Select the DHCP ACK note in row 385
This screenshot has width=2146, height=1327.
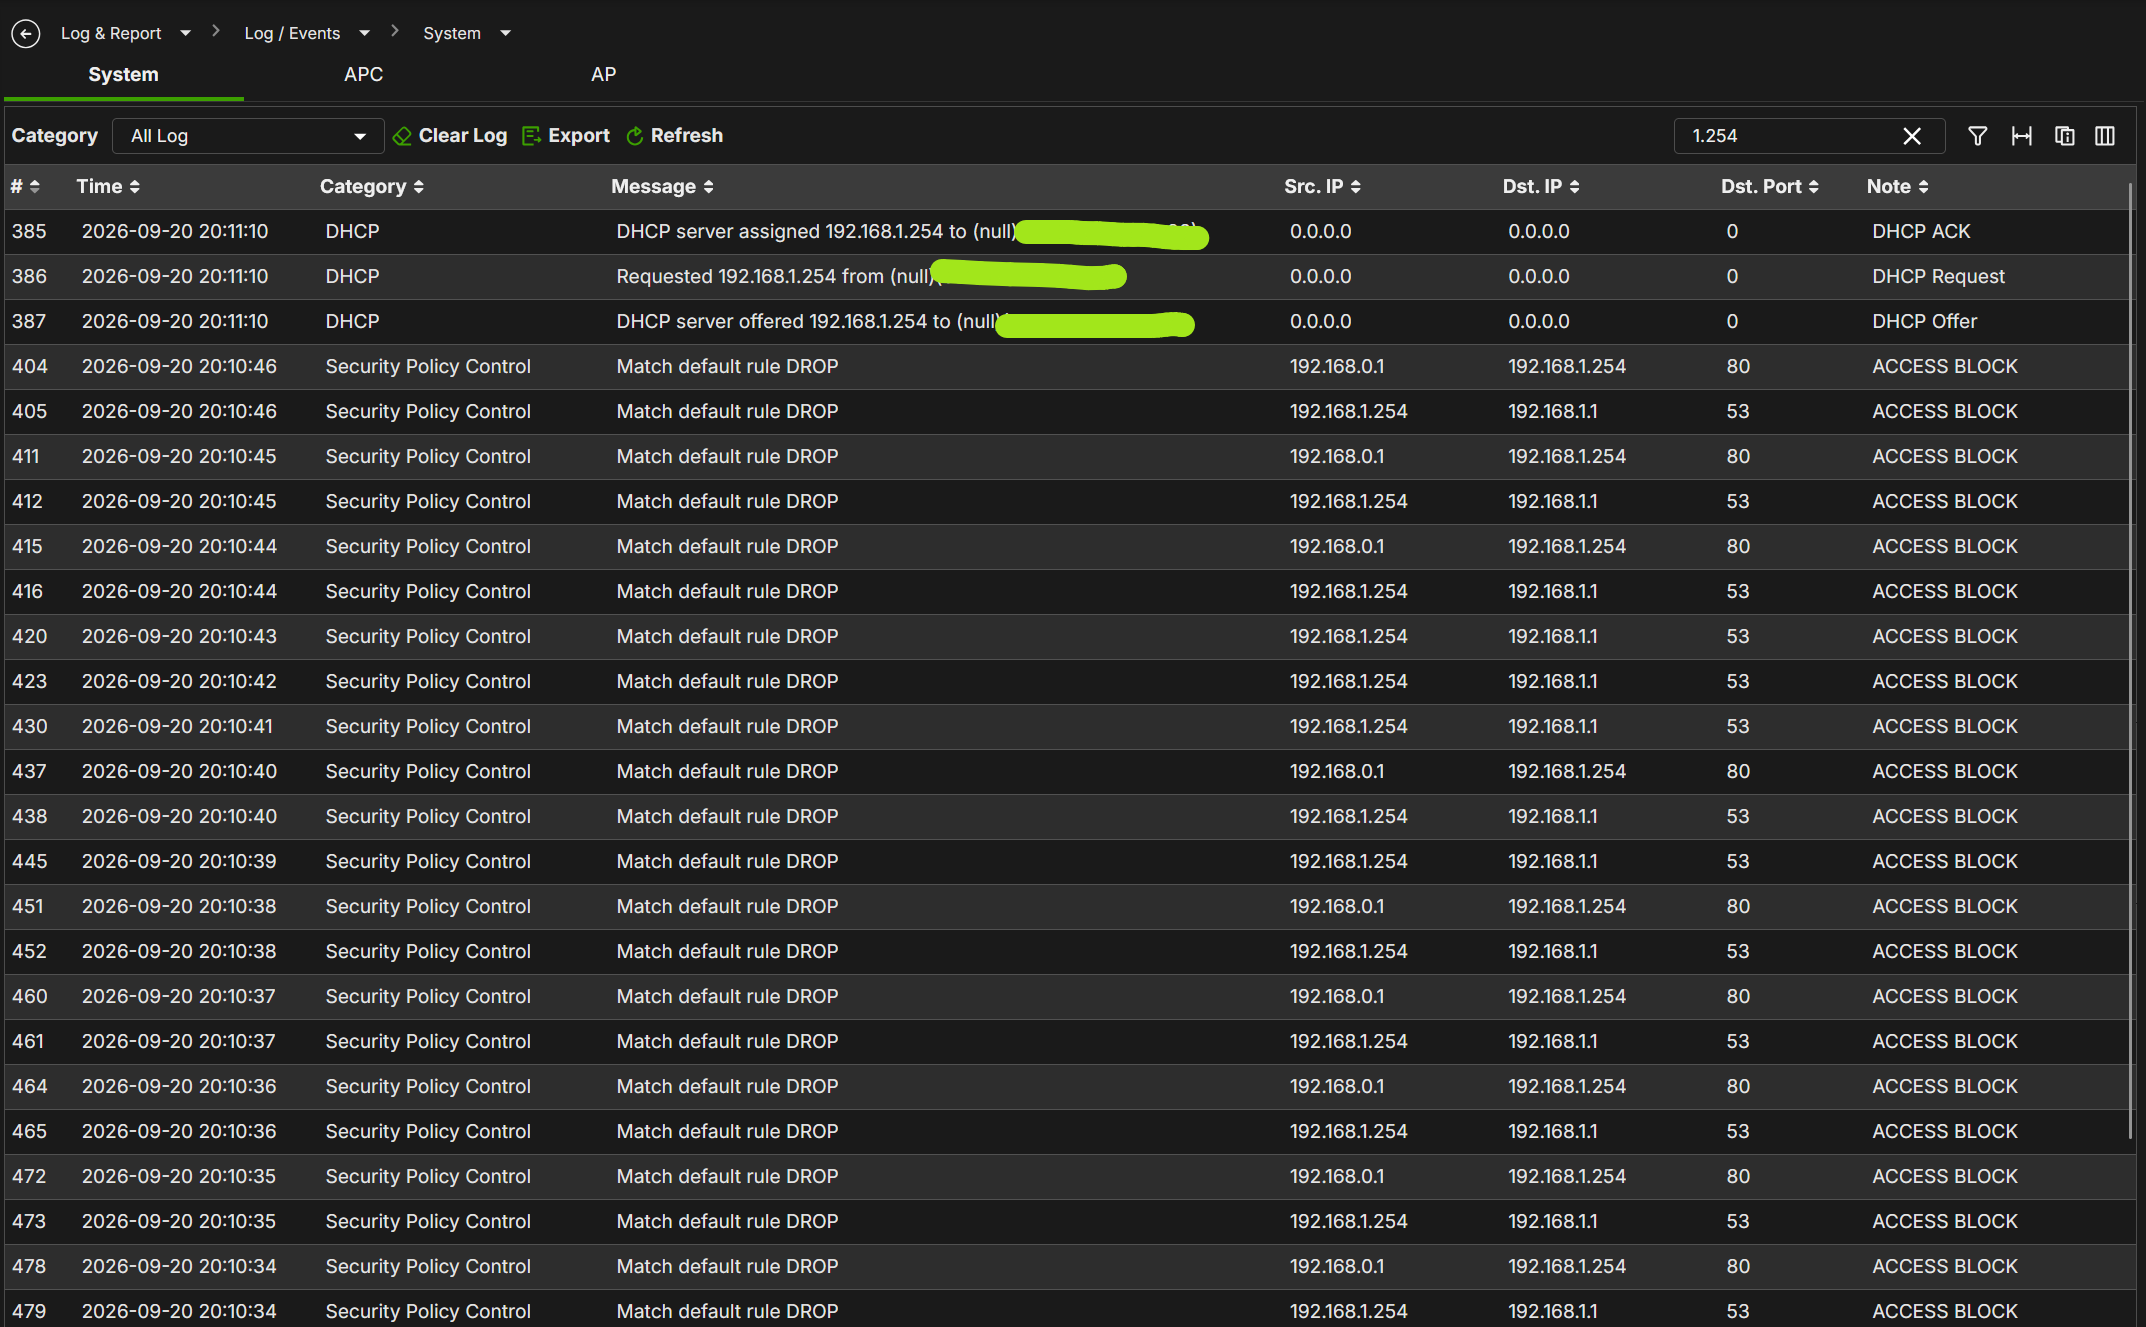(x=1920, y=232)
